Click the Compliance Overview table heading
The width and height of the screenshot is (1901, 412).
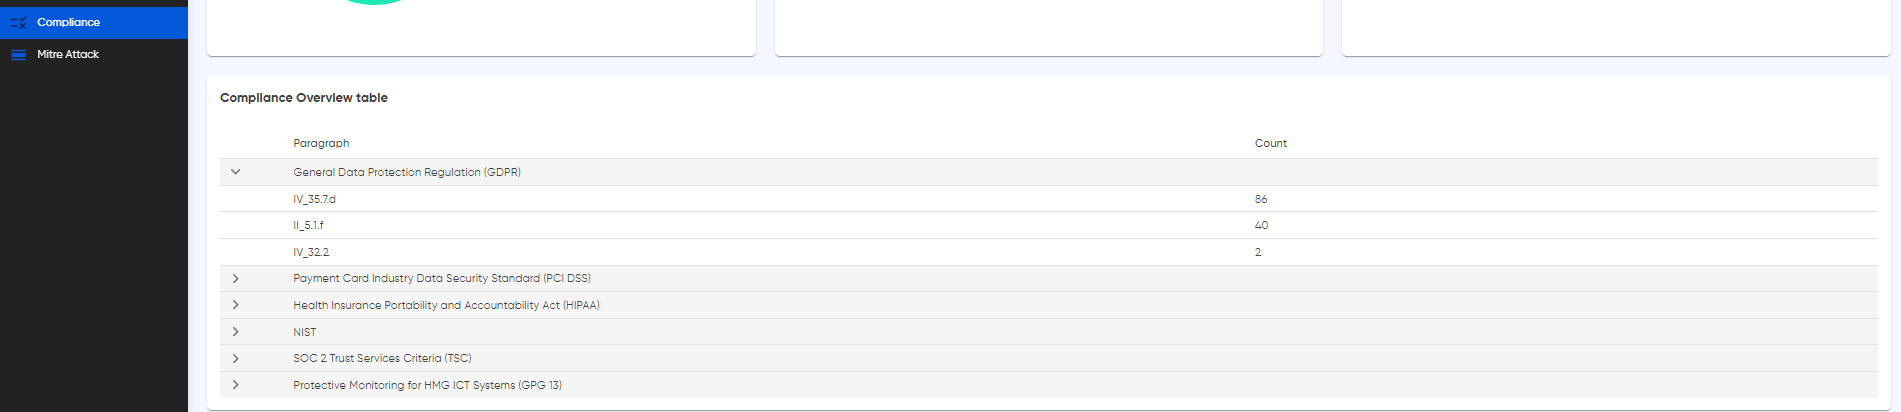[x=304, y=97]
